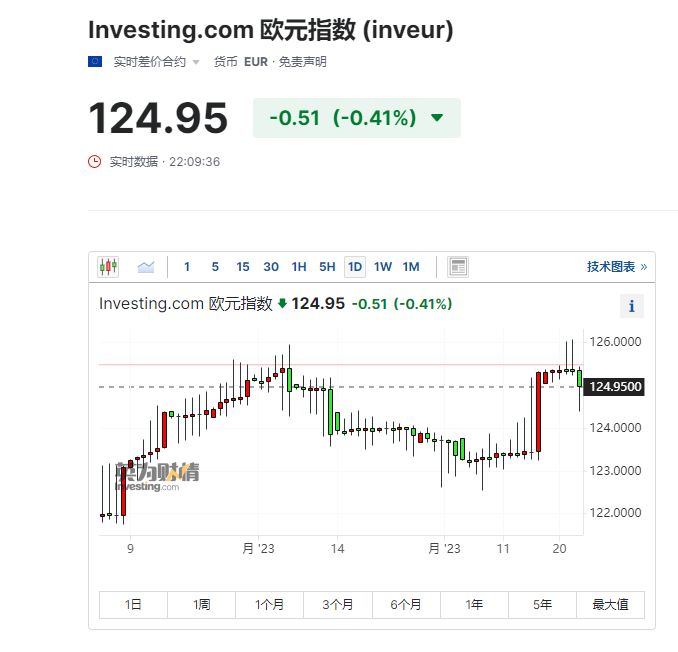Open the 技术图表 link
The width and height of the screenshot is (678, 652).
point(617,267)
